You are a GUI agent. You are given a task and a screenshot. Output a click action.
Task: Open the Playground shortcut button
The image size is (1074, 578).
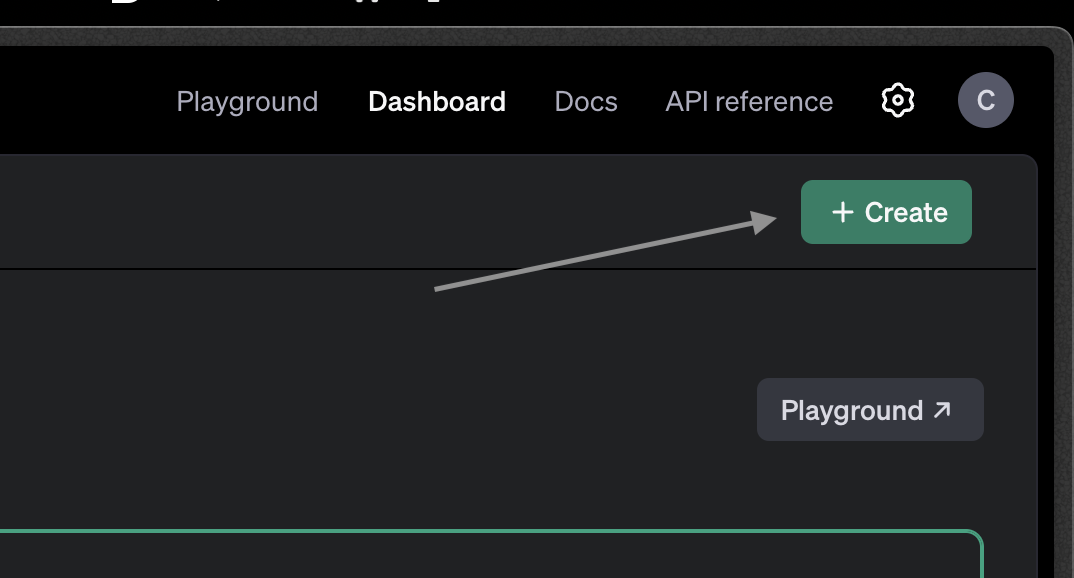tap(870, 410)
